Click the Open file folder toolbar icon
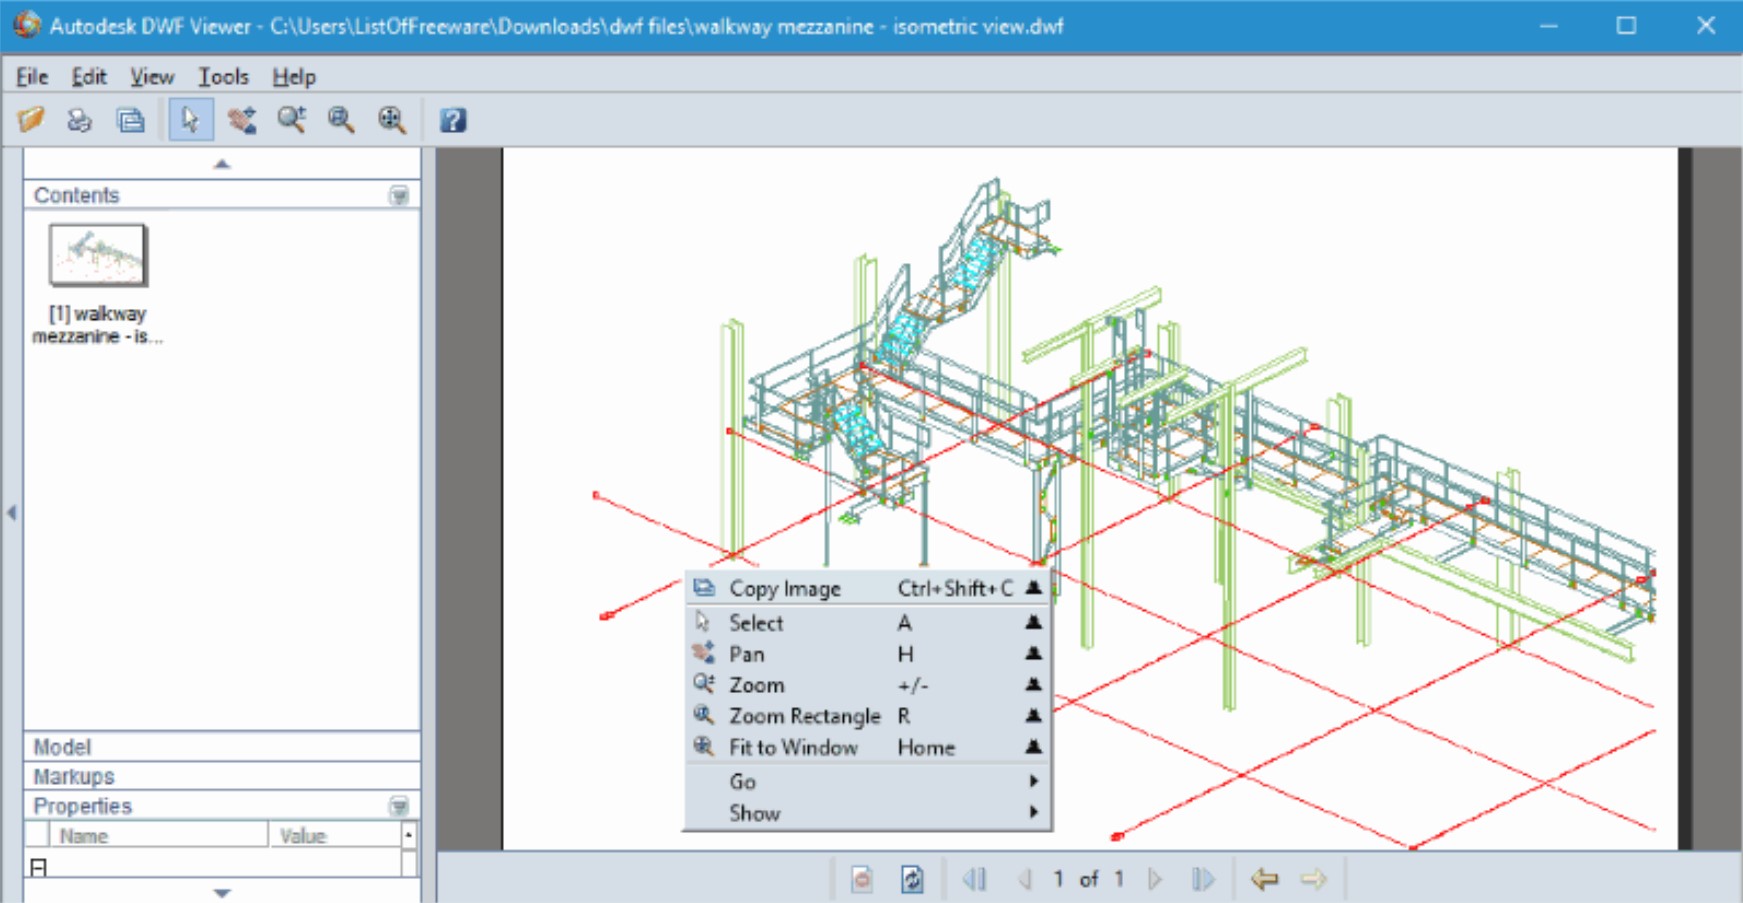 click(31, 120)
